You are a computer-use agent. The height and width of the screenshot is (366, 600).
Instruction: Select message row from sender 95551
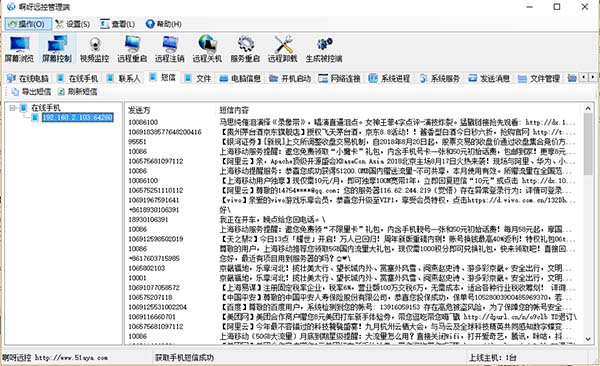tap(351, 142)
